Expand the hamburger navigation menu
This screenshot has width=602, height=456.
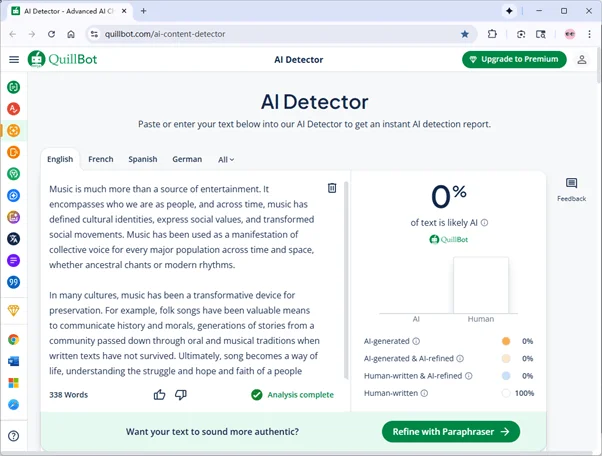click(14, 59)
